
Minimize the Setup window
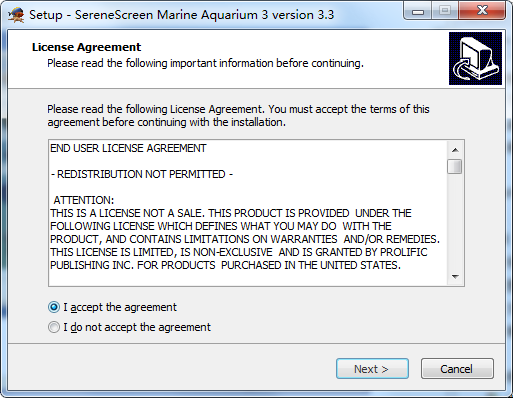418,11
